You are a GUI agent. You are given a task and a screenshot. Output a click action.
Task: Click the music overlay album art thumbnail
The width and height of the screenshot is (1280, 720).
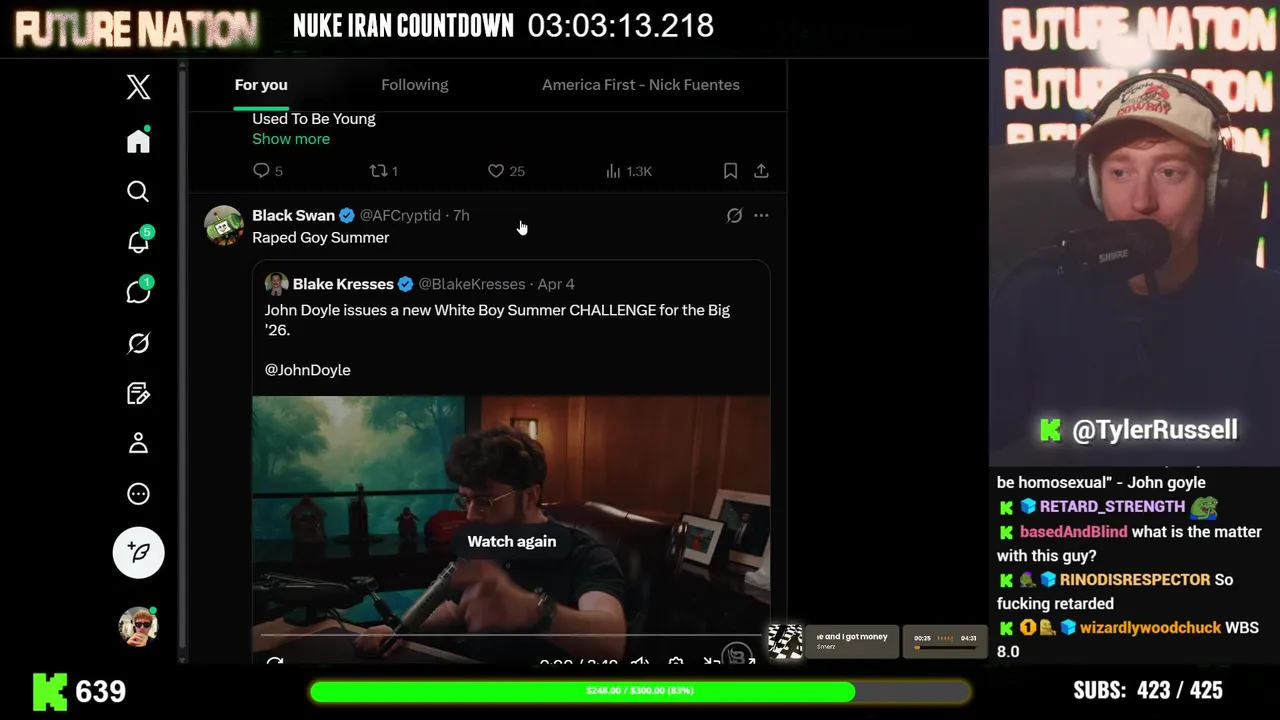tap(785, 641)
